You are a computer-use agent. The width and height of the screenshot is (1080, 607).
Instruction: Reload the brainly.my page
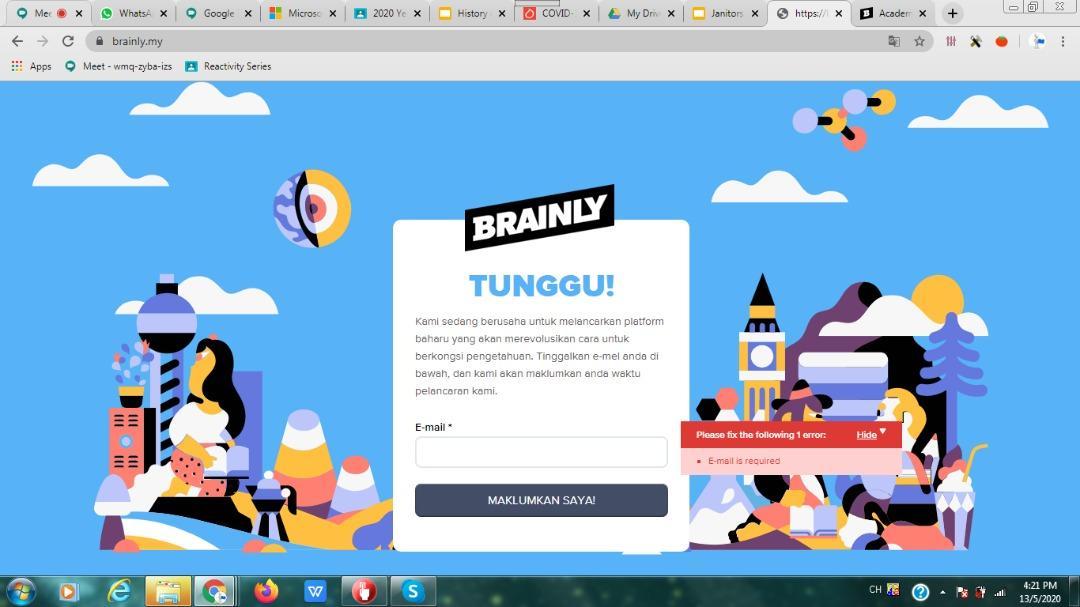coord(68,41)
